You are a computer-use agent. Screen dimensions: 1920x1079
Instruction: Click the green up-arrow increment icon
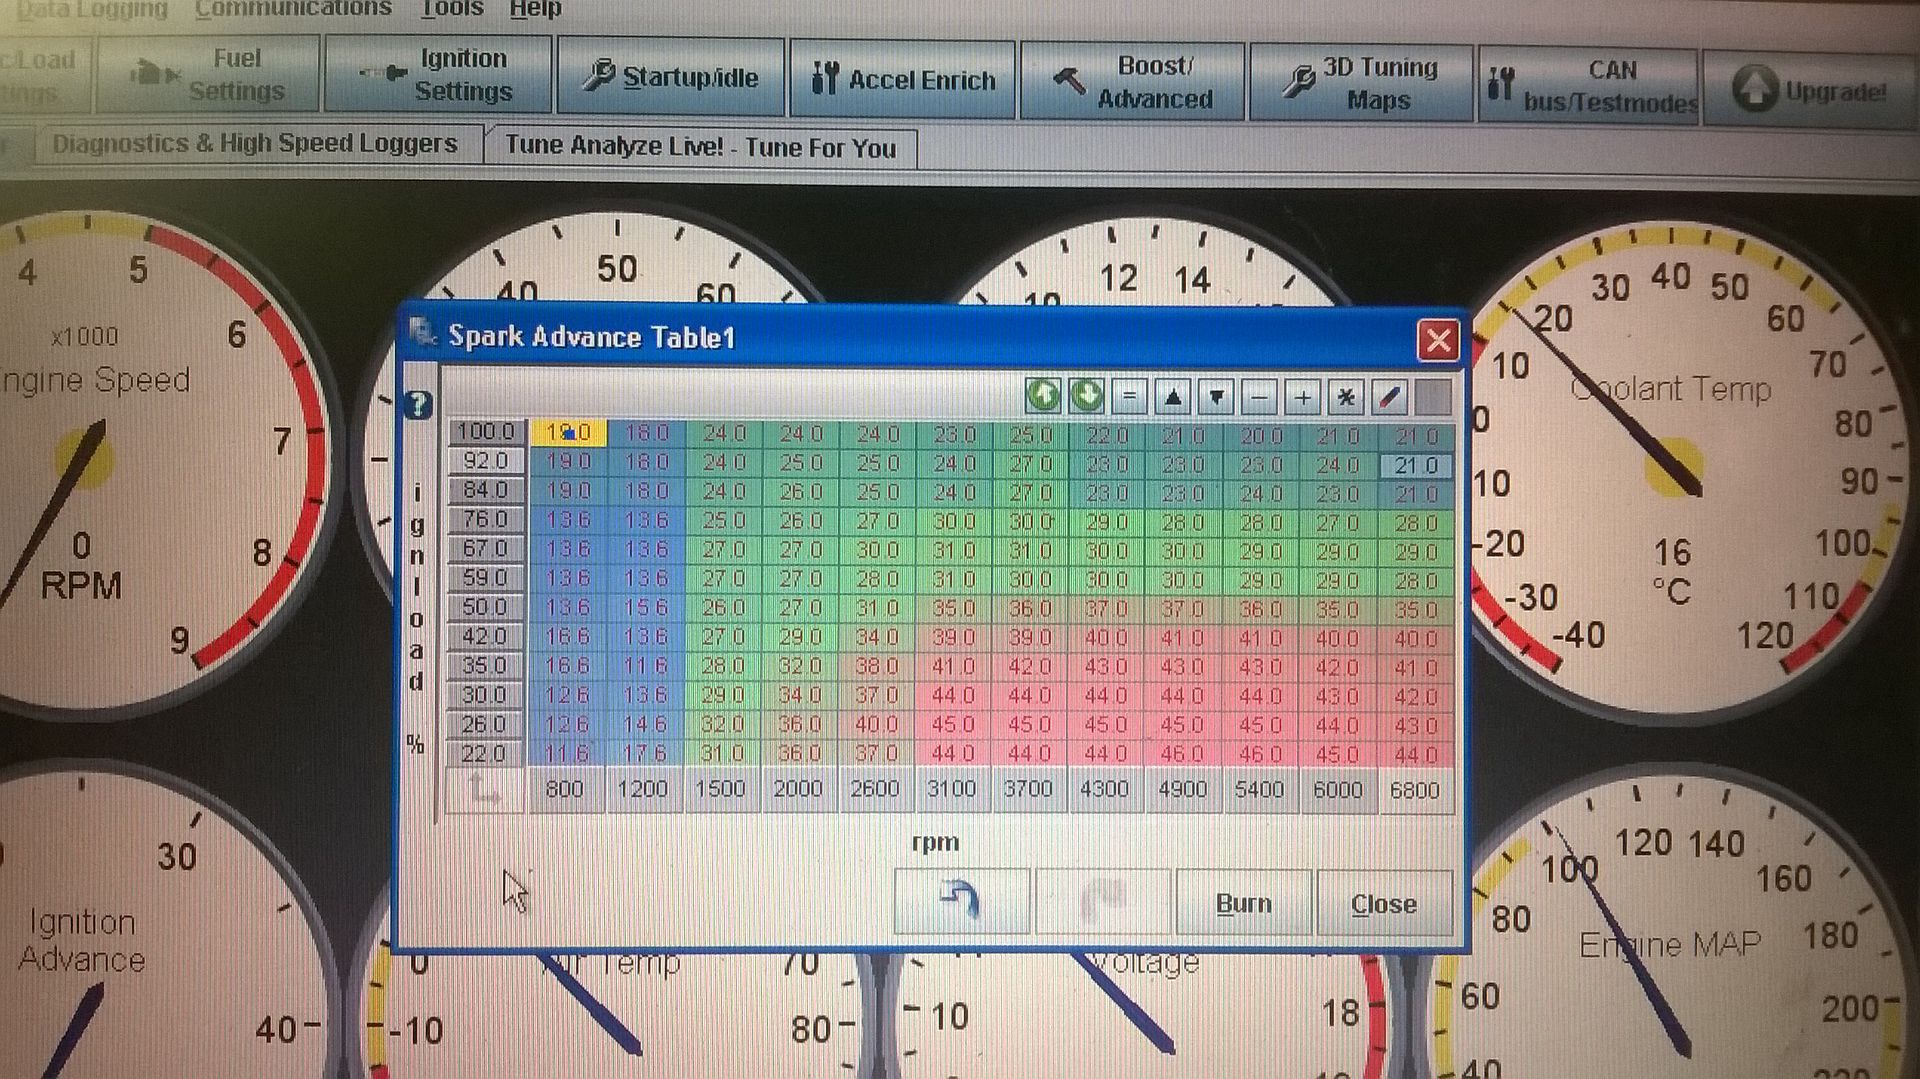(x=1043, y=396)
